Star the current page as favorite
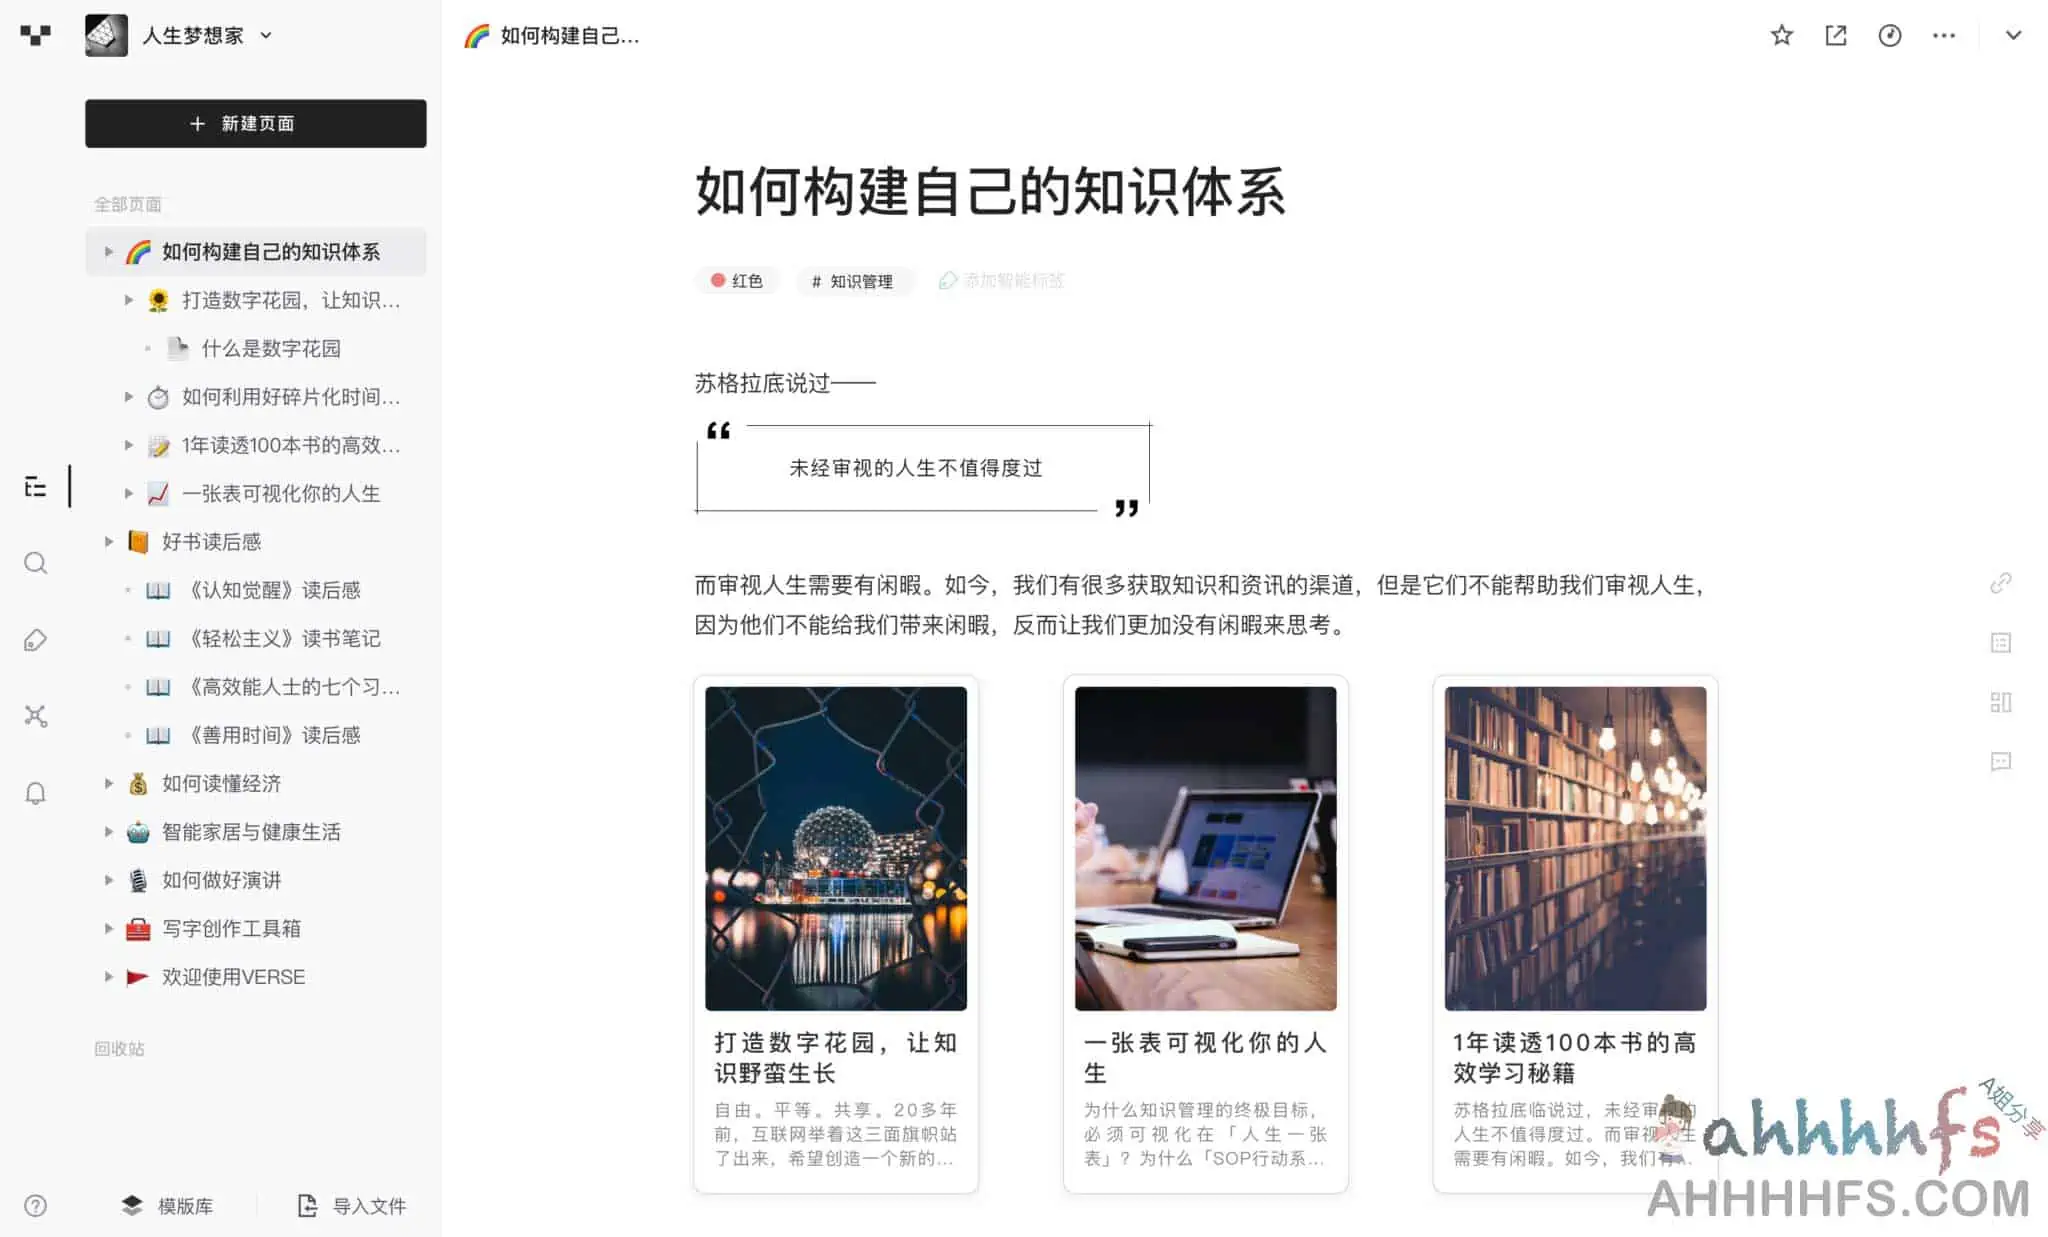Screen dimensions: 2048x1237 1782,35
